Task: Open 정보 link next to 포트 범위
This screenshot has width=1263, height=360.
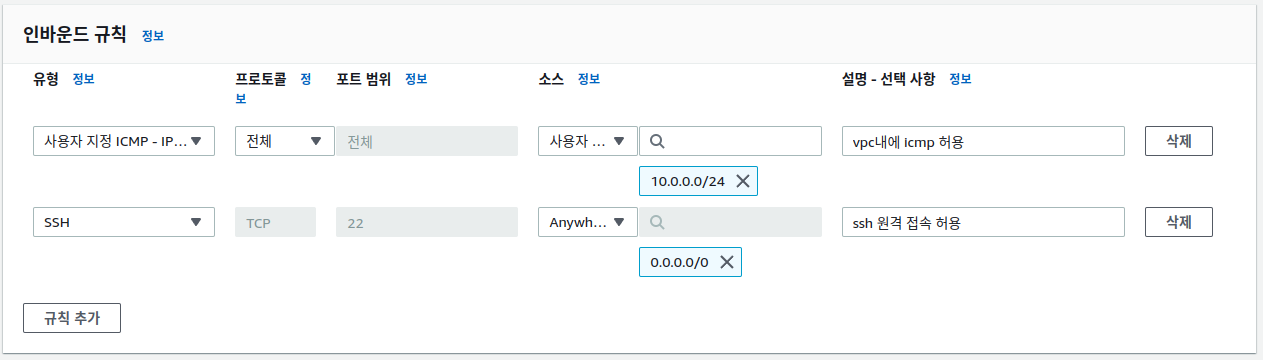Action: 416,79
